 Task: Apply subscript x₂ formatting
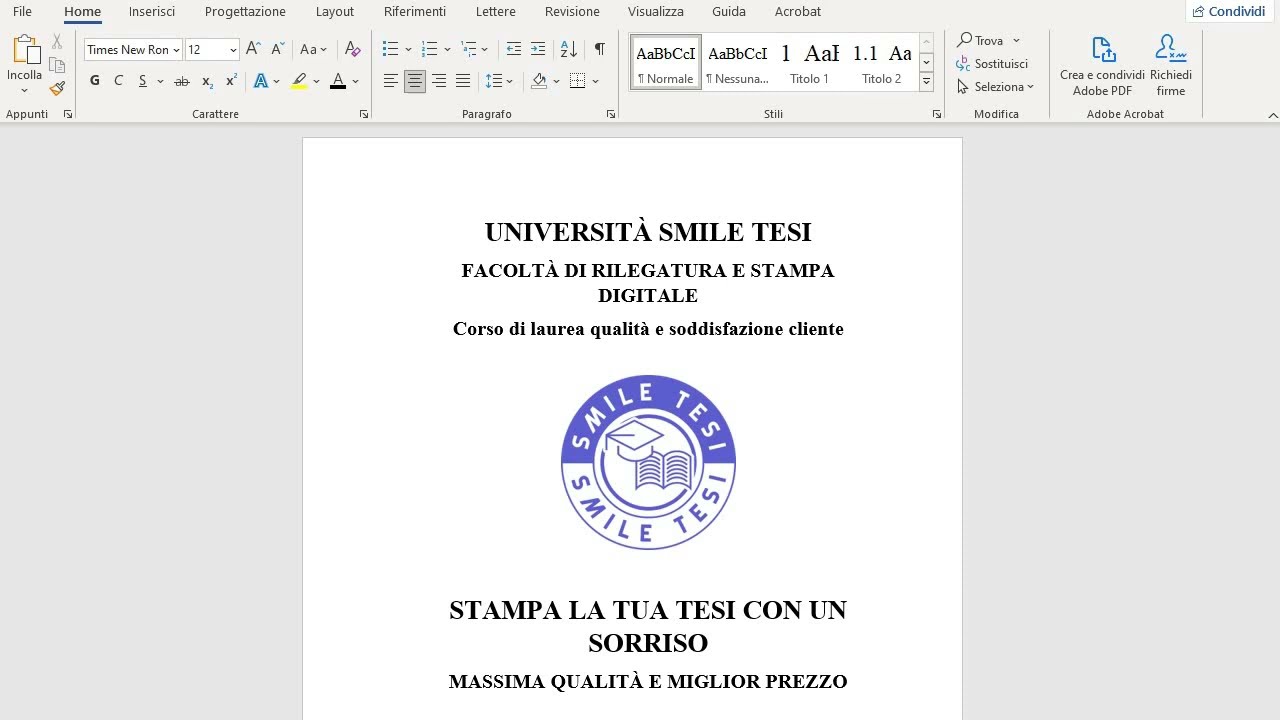click(x=207, y=81)
